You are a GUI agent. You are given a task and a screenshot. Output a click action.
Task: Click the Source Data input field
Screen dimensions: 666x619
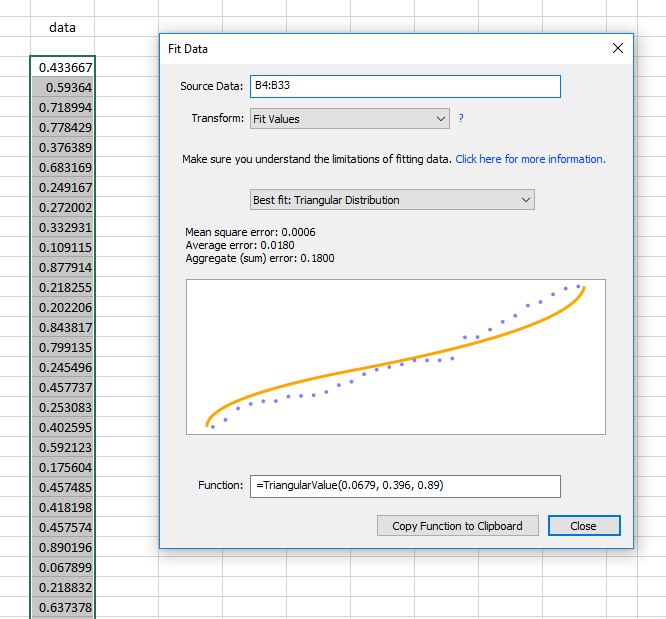click(x=404, y=86)
